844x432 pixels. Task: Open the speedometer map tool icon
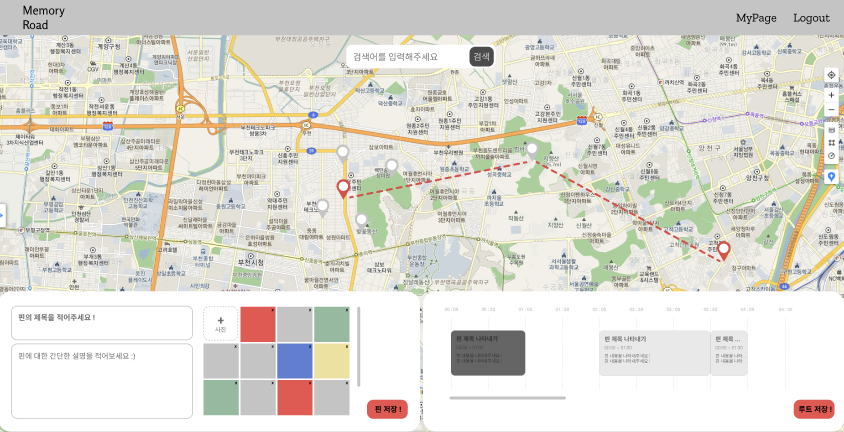(x=831, y=155)
